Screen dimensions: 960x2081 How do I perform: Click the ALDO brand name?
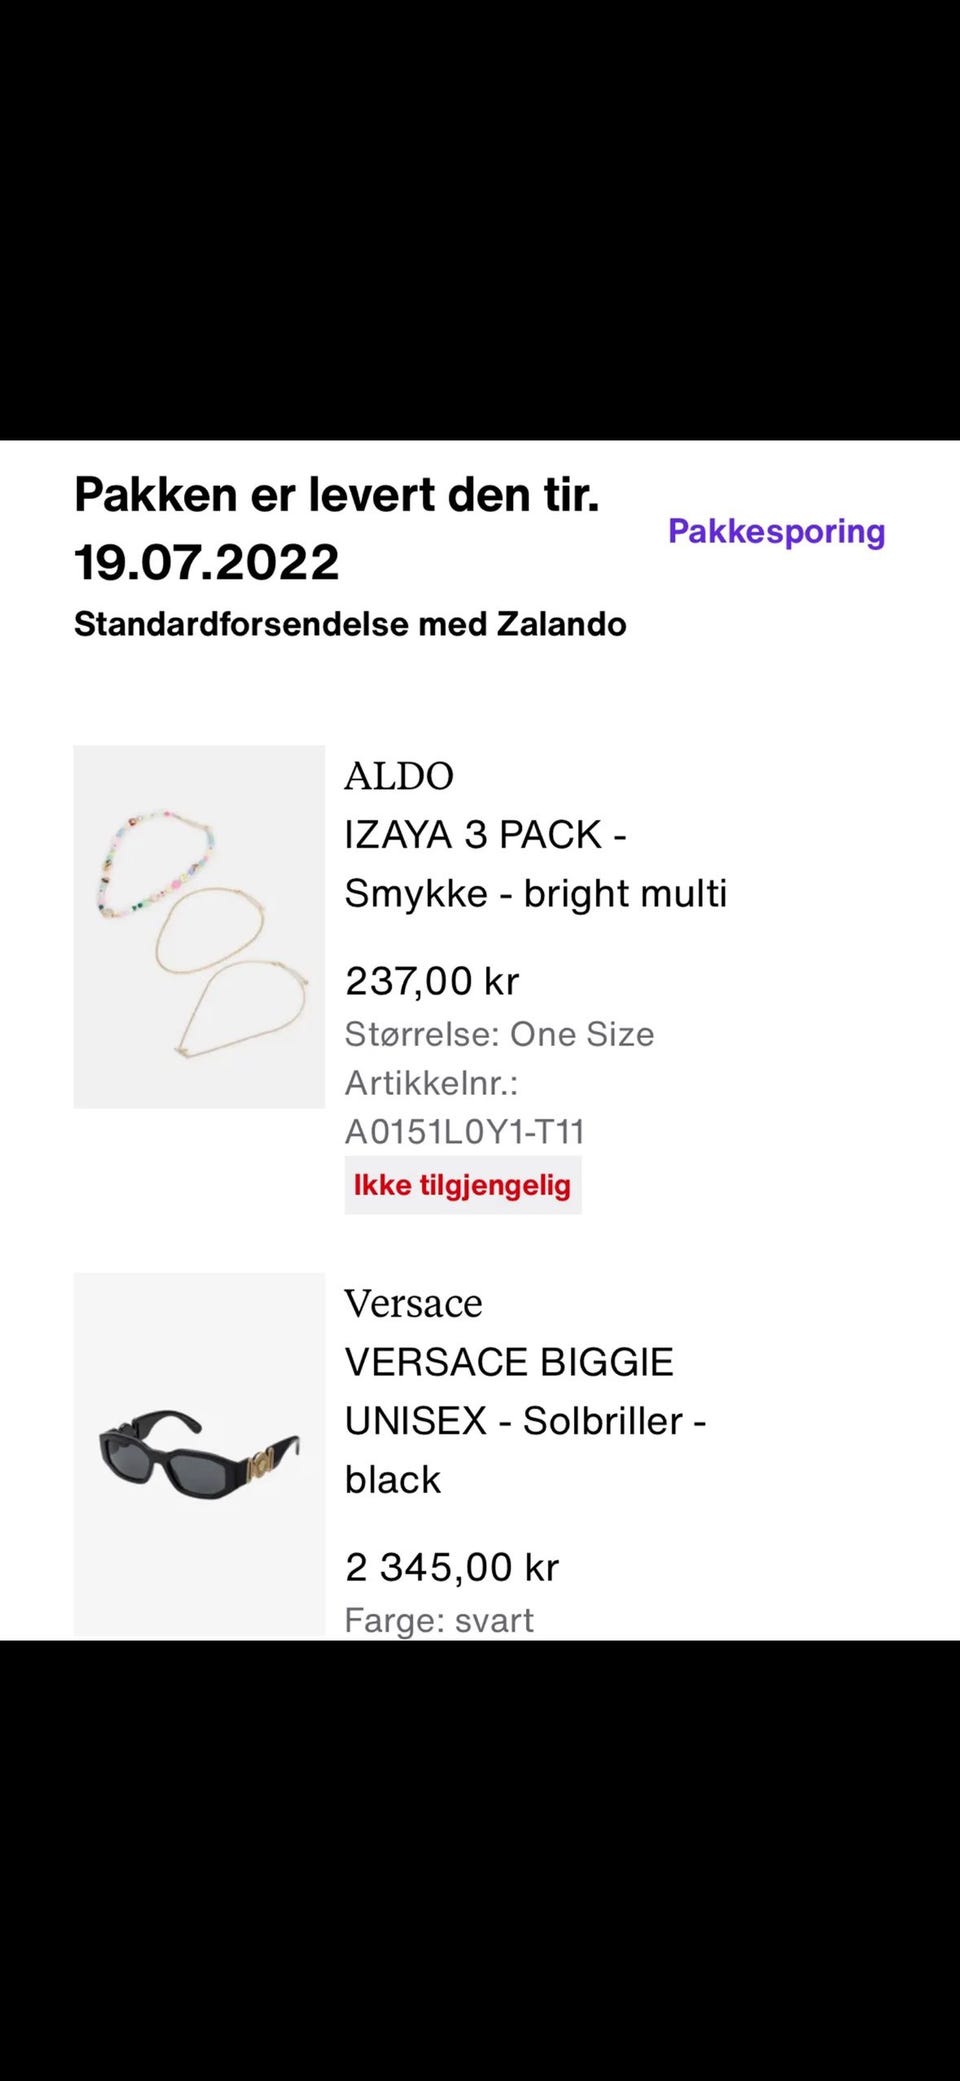(x=399, y=776)
